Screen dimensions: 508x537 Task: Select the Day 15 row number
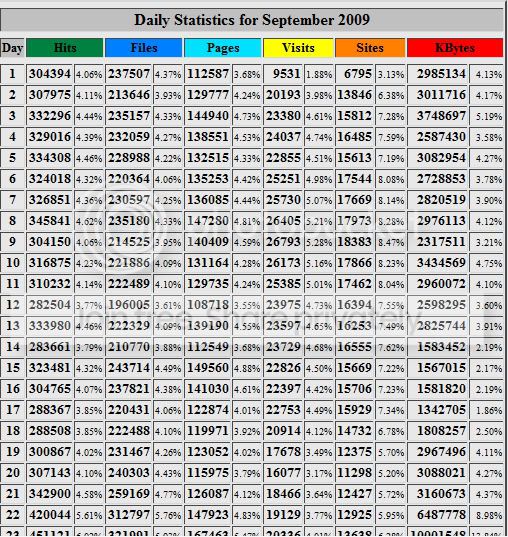click(x=12, y=367)
